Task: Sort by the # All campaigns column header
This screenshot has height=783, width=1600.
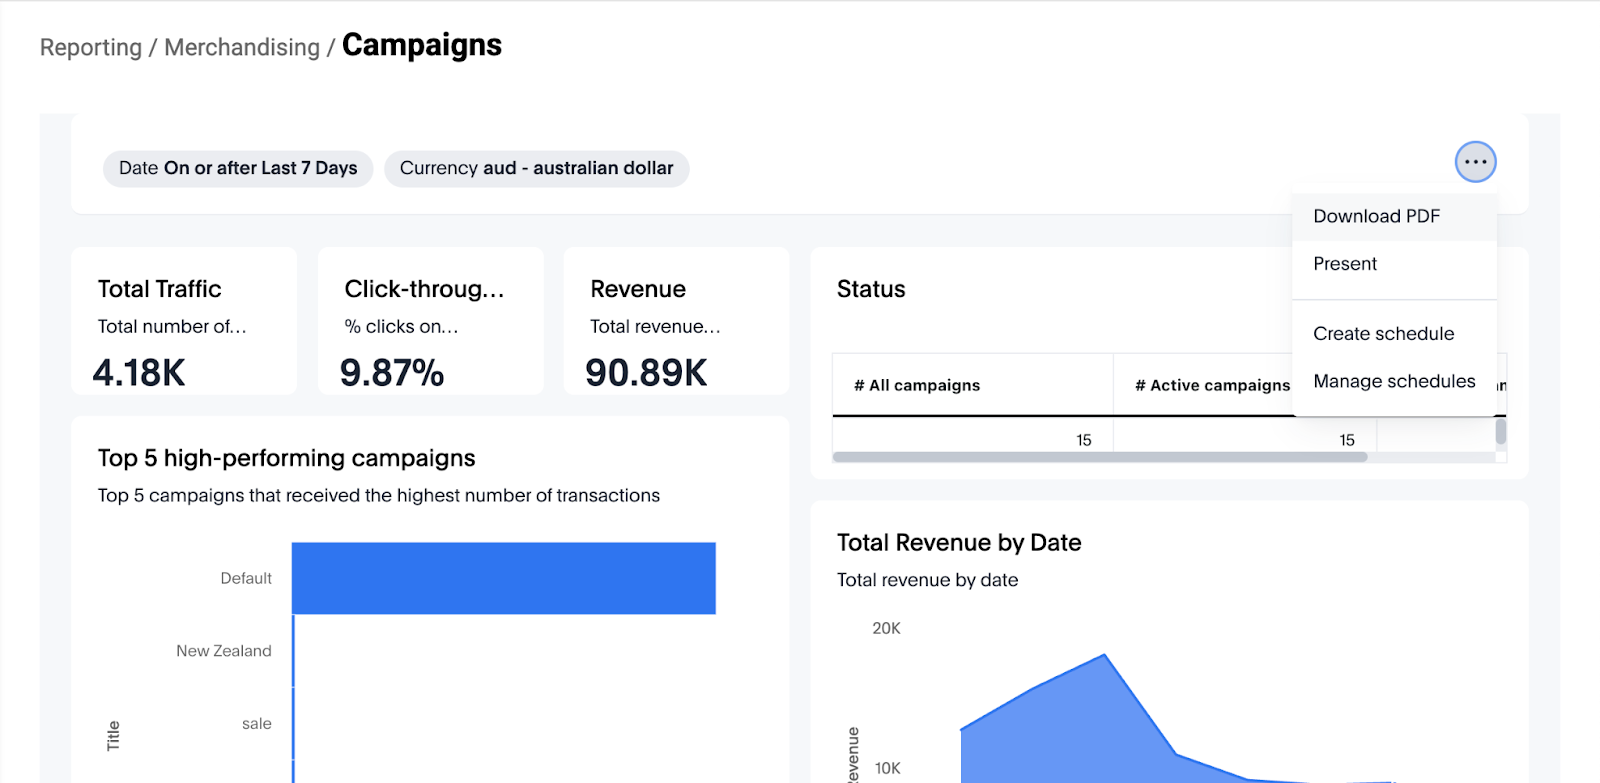Action: click(x=917, y=385)
